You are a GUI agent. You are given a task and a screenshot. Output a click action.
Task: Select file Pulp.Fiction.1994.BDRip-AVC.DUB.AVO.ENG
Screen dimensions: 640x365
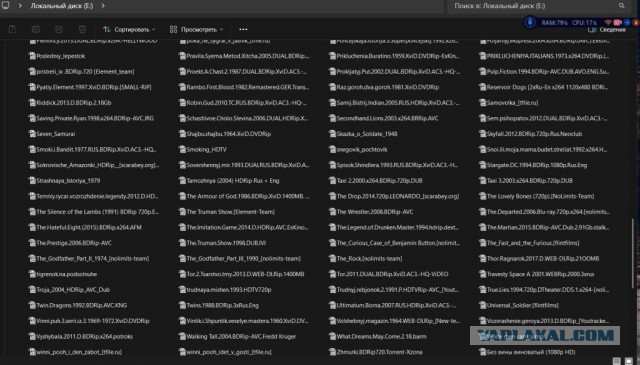point(544,71)
